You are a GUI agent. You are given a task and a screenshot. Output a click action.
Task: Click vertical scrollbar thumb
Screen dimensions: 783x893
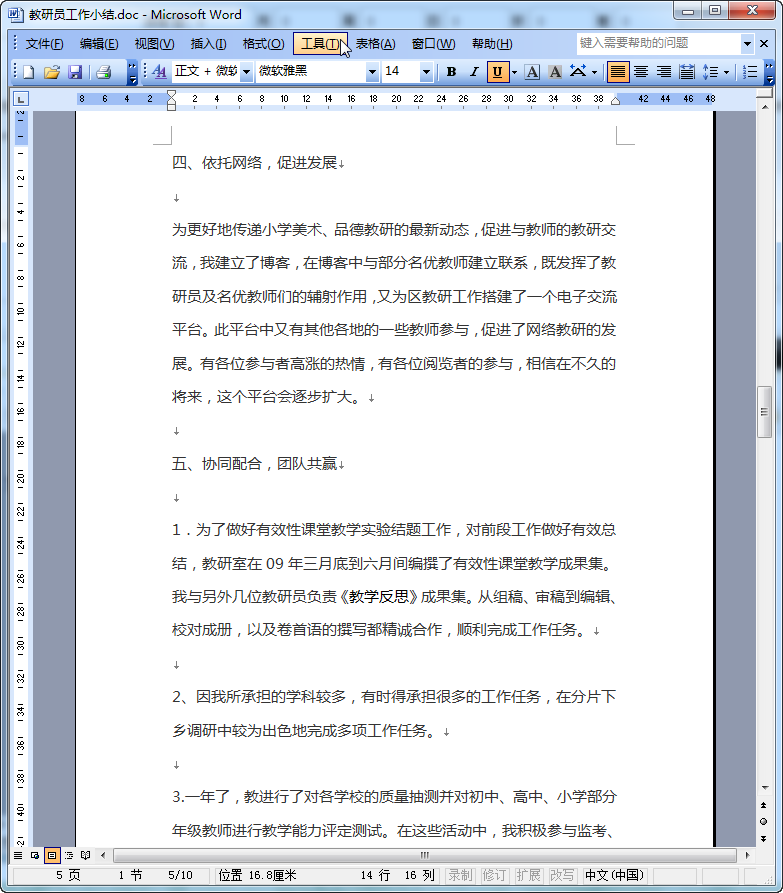[x=764, y=411]
